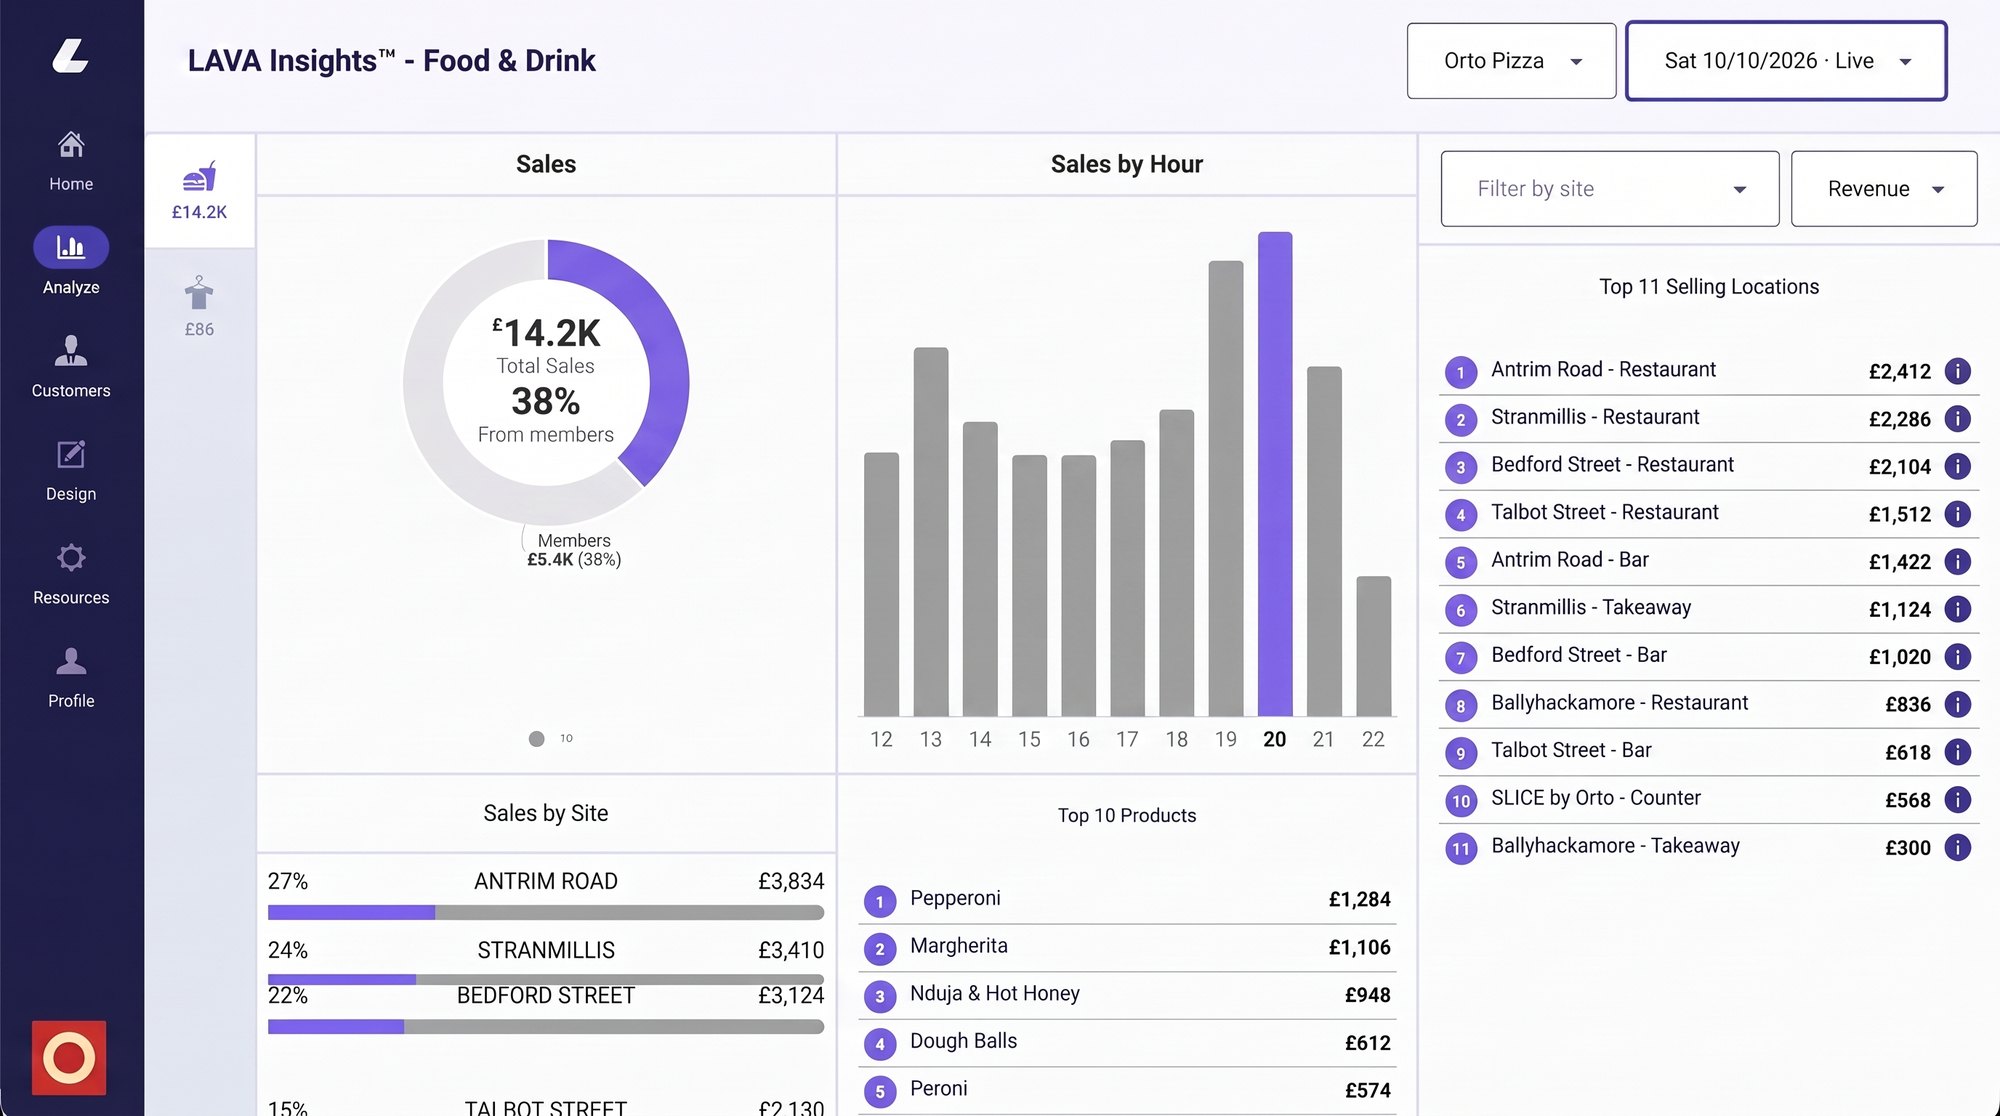This screenshot has width=2000, height=1116.
Task: Click the Orto red circle logo
Action: [x=69, y=1058]
